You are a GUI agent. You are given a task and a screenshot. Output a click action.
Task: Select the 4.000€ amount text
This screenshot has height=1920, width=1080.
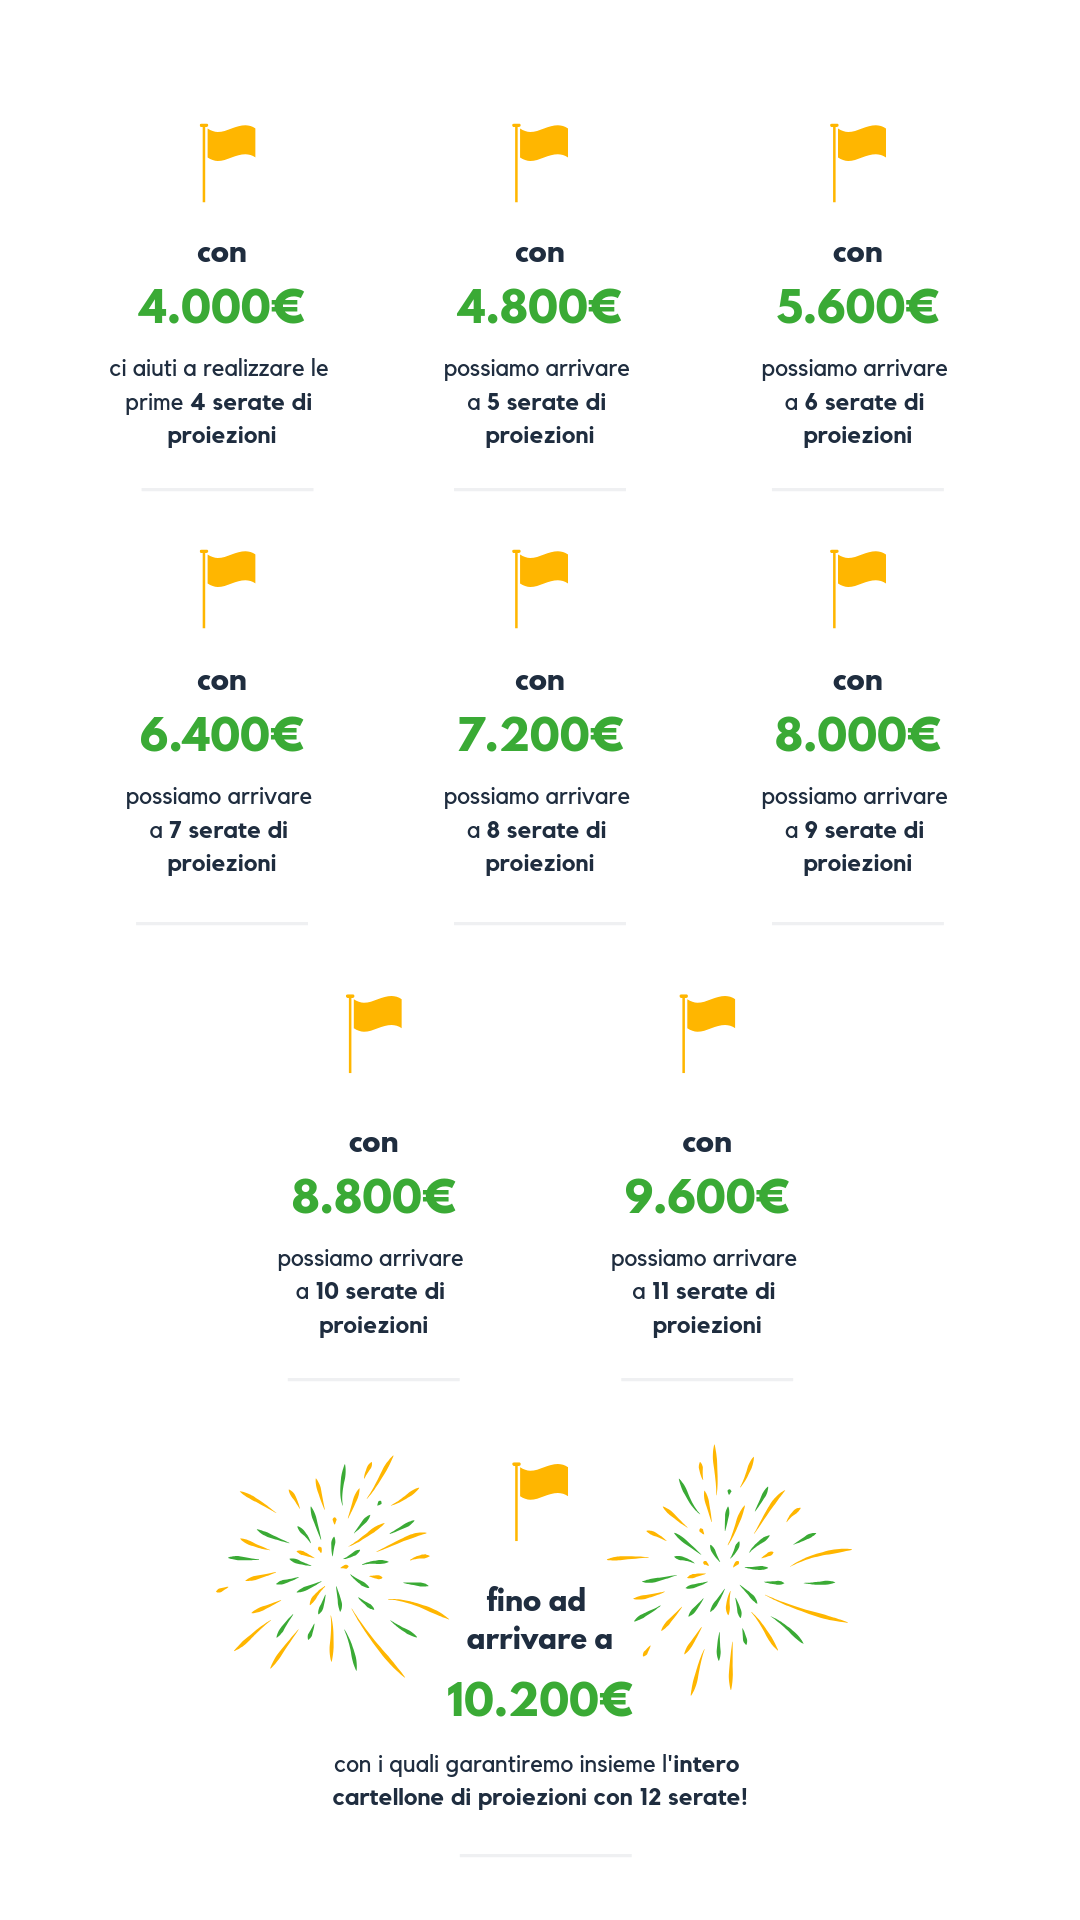click(221, 306)
